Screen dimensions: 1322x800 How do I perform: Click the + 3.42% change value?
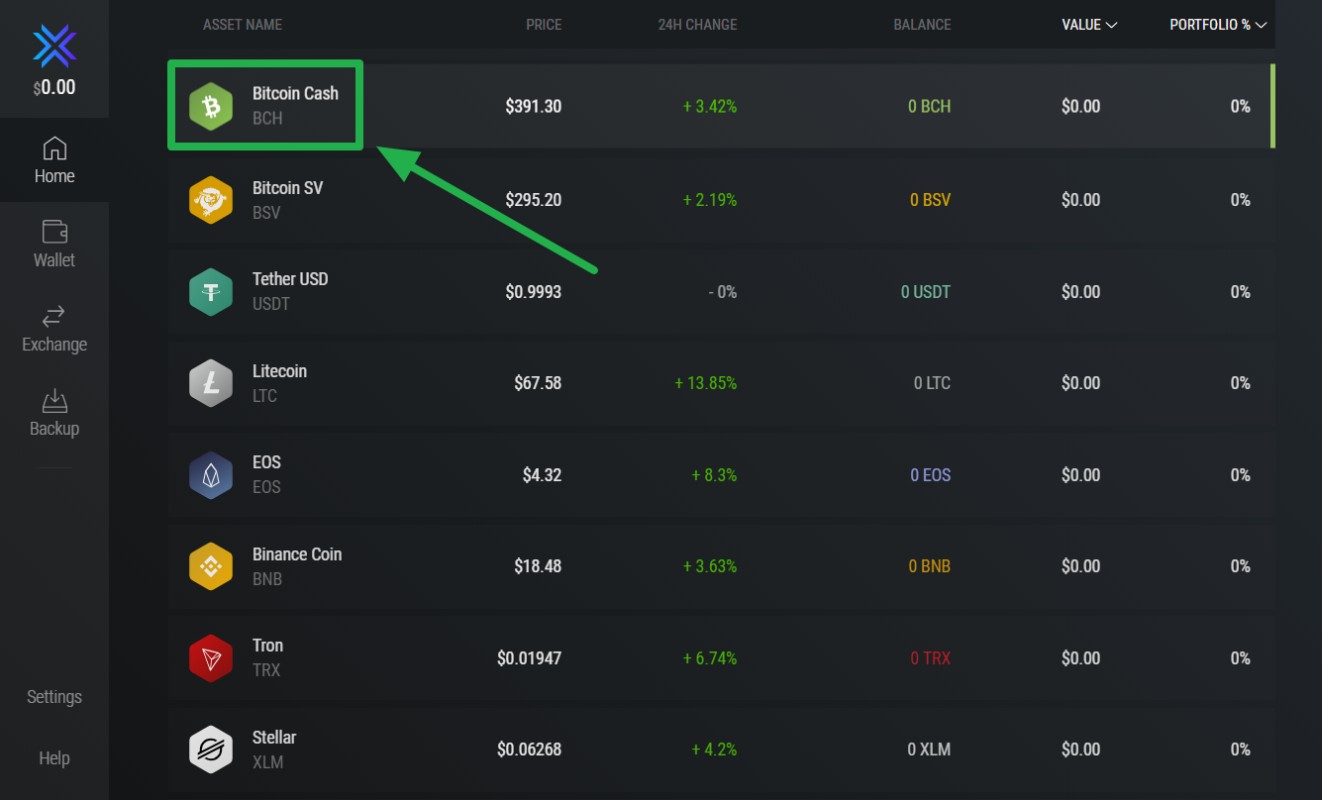click(x=710, y=106)
